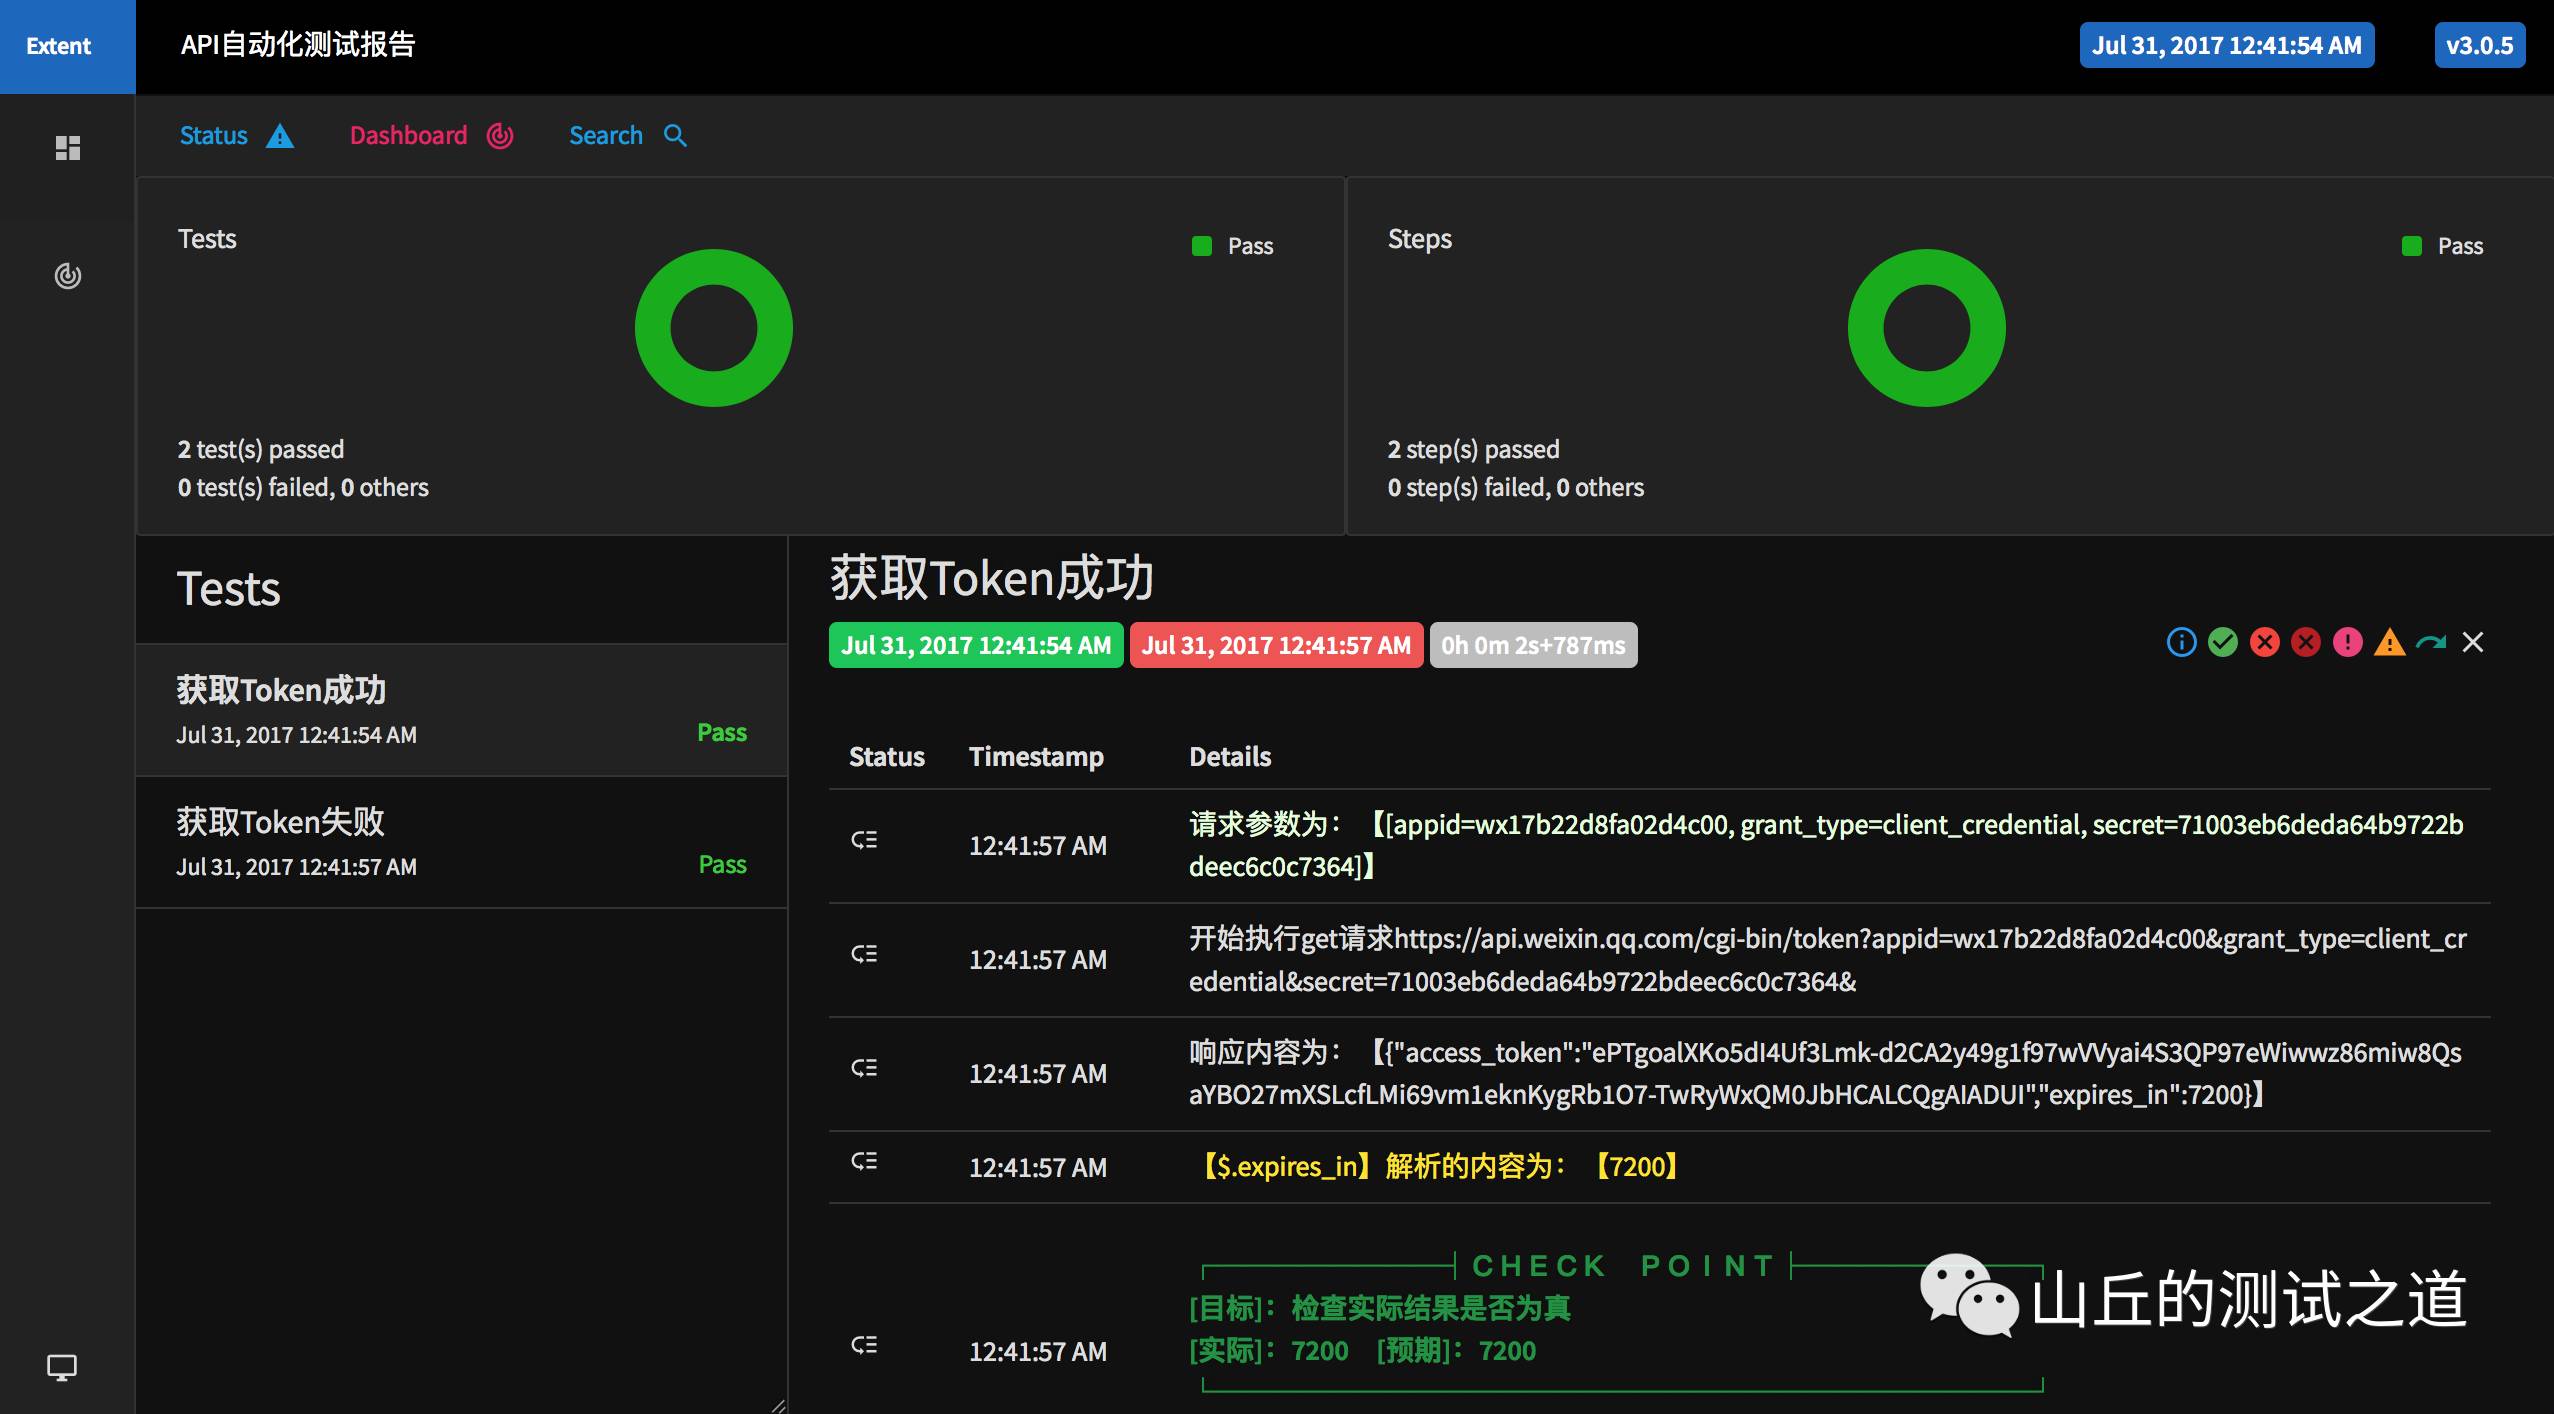The width and height of the screenshot is (2554, 1414).
Task: Click the v3.0.5 version badge
Action: [2479, 46]
